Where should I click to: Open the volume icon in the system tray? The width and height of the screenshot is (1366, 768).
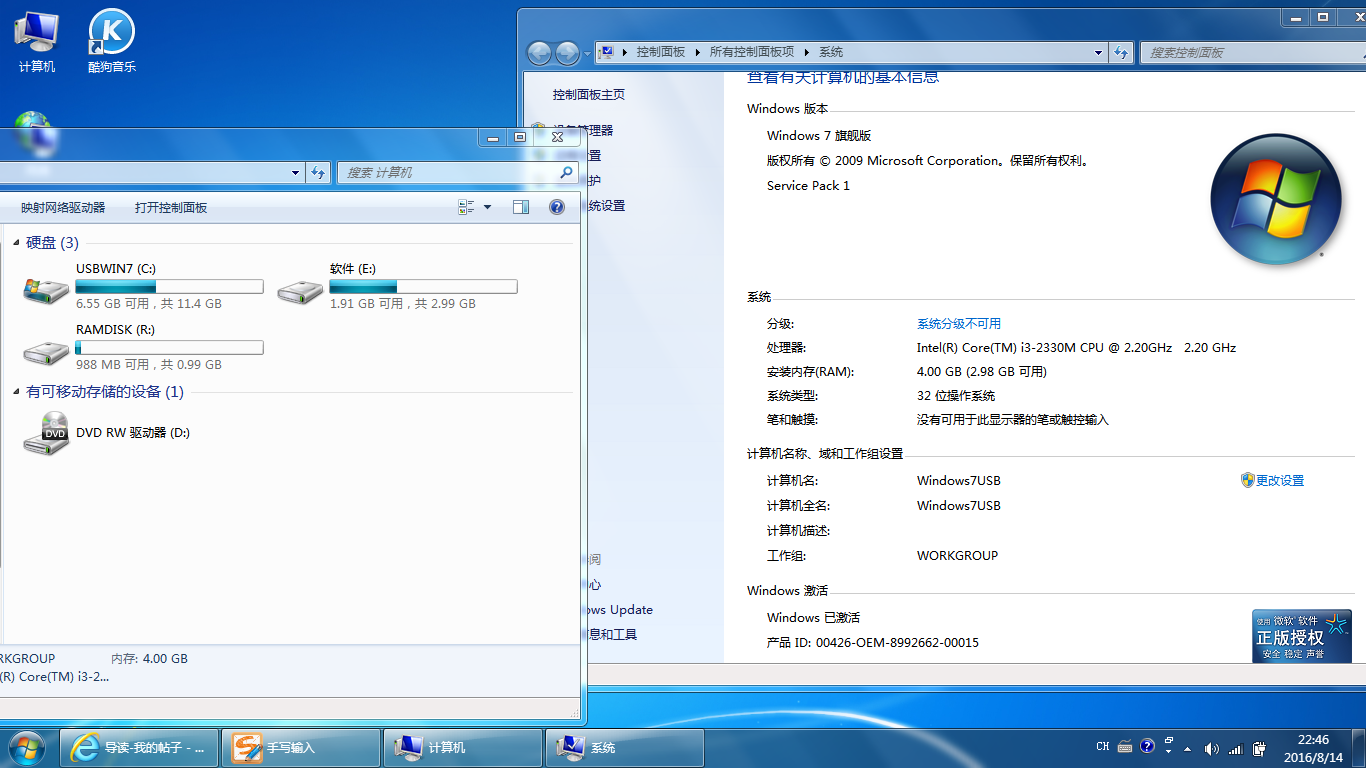1212,748
